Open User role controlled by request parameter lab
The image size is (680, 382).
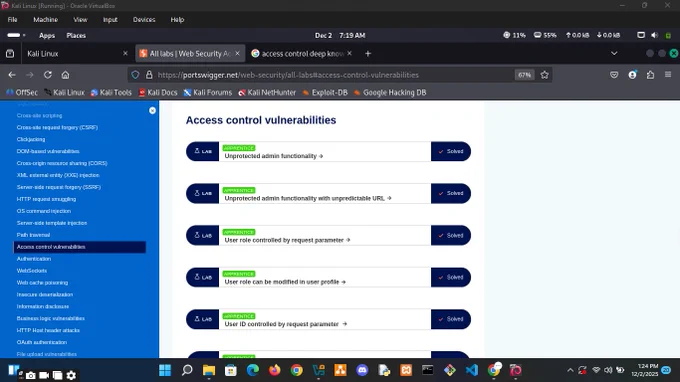[x=287, y=240]
